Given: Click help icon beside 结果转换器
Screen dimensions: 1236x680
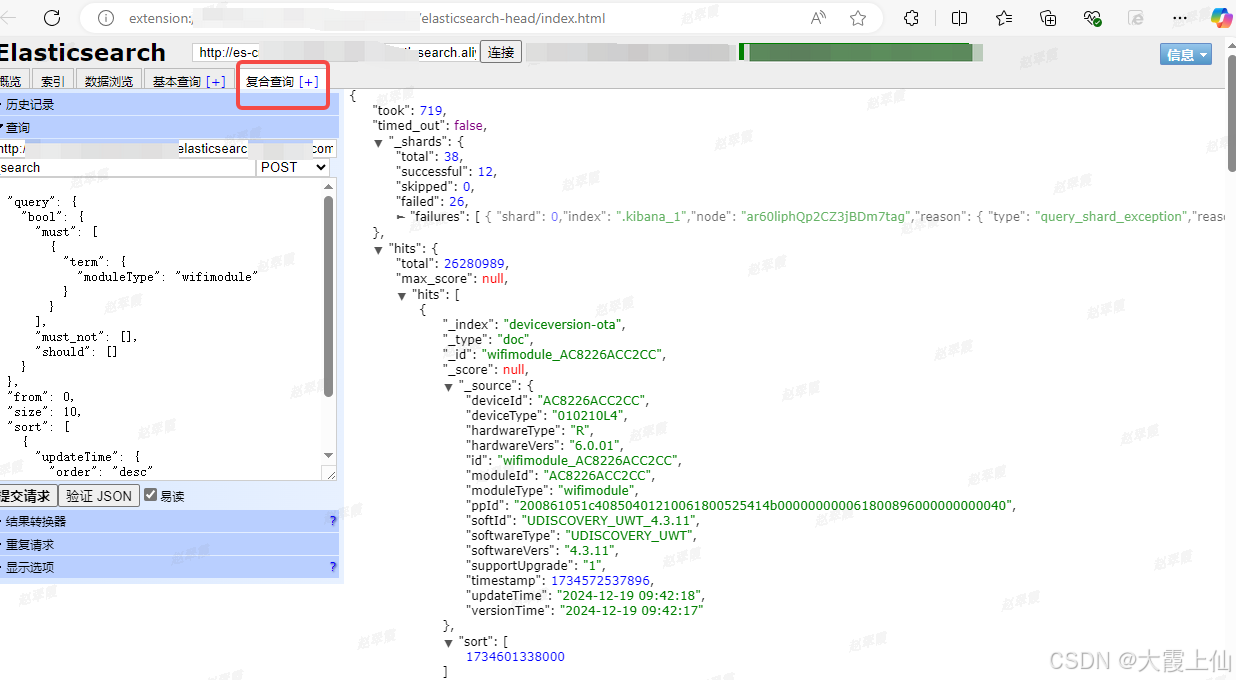Looking at the screenshot, I should pyautogui.click(x=333, y=521).
